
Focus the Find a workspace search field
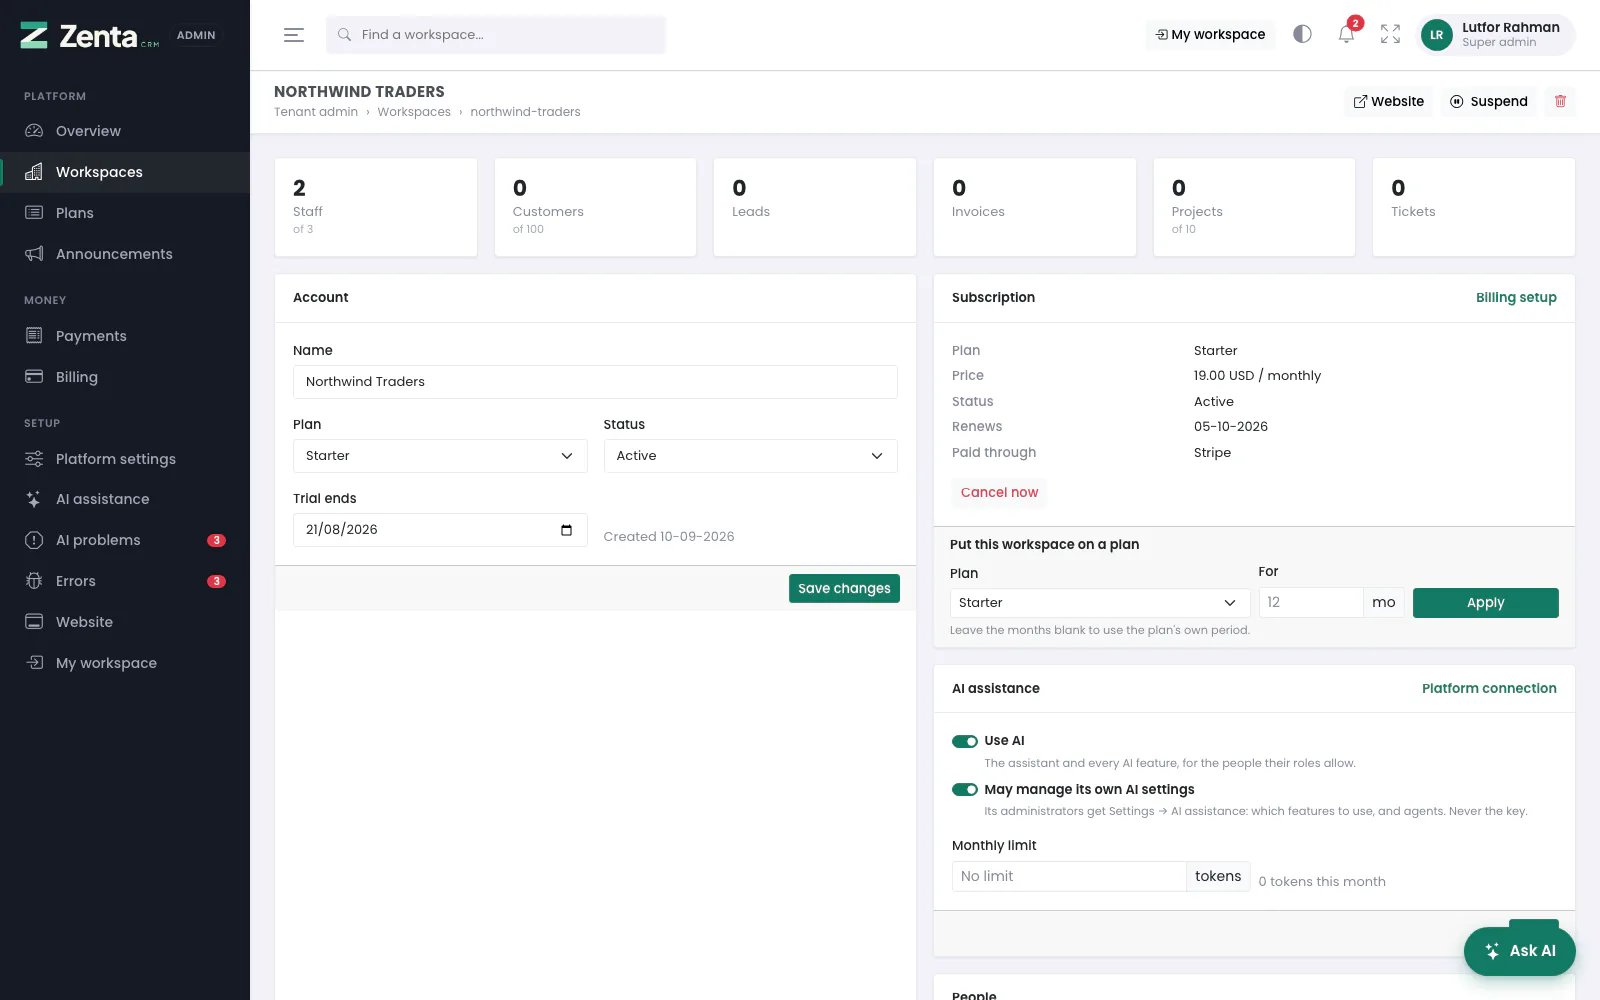point(496,35)
